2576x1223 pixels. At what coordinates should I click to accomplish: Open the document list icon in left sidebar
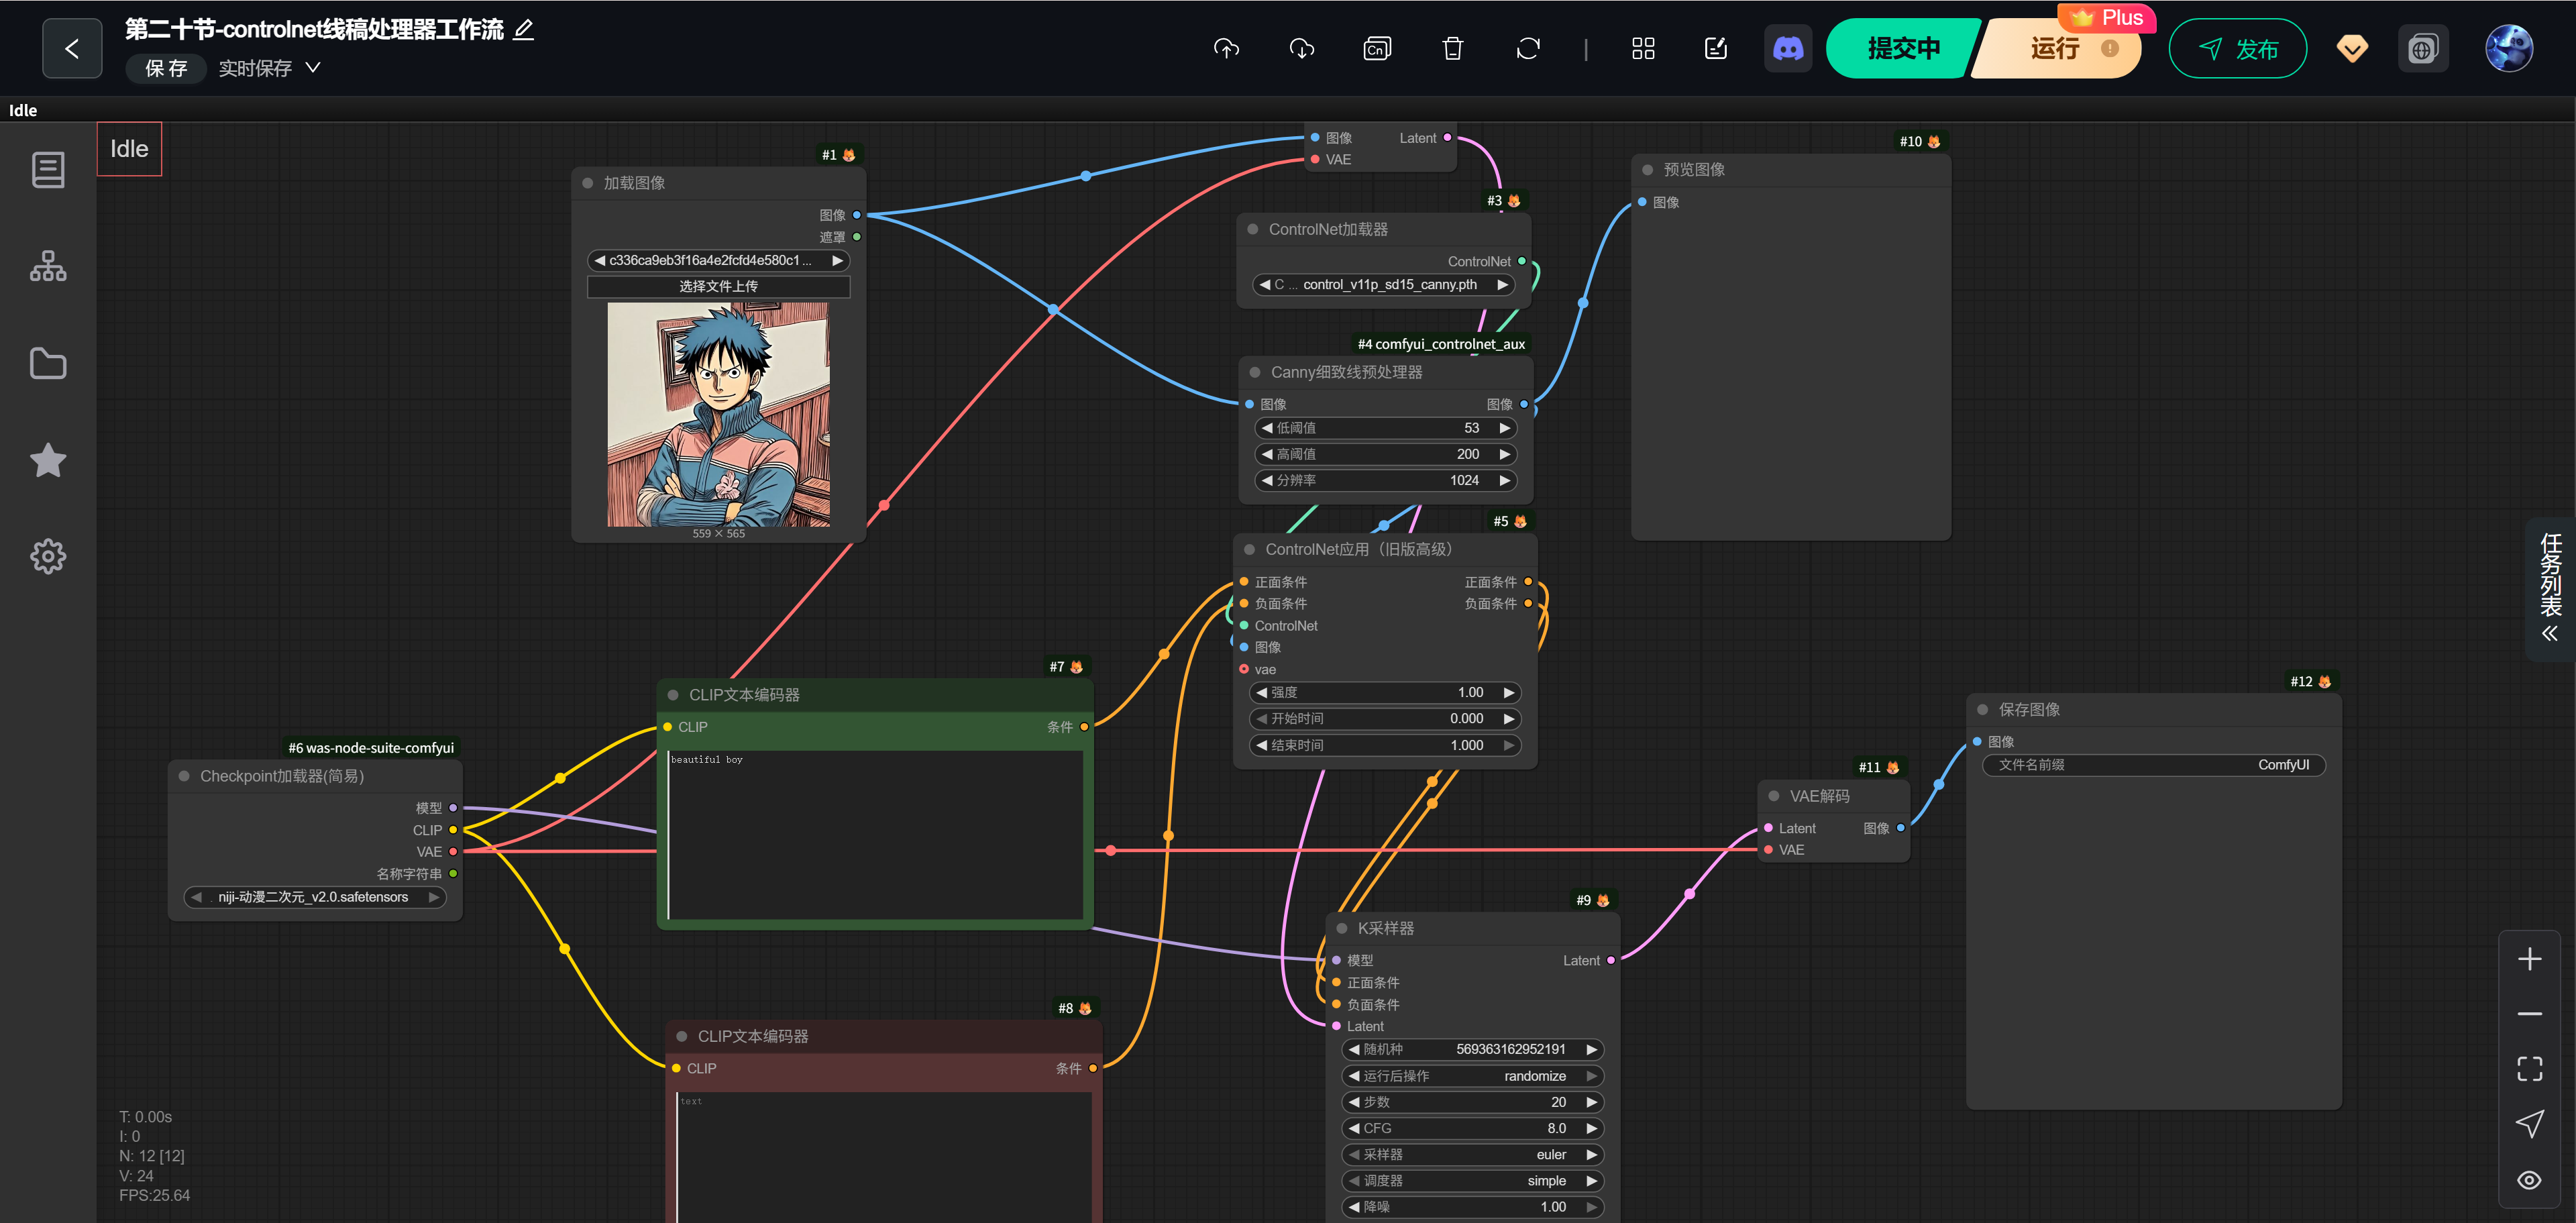pyautogui.click(x=48, y=170)
